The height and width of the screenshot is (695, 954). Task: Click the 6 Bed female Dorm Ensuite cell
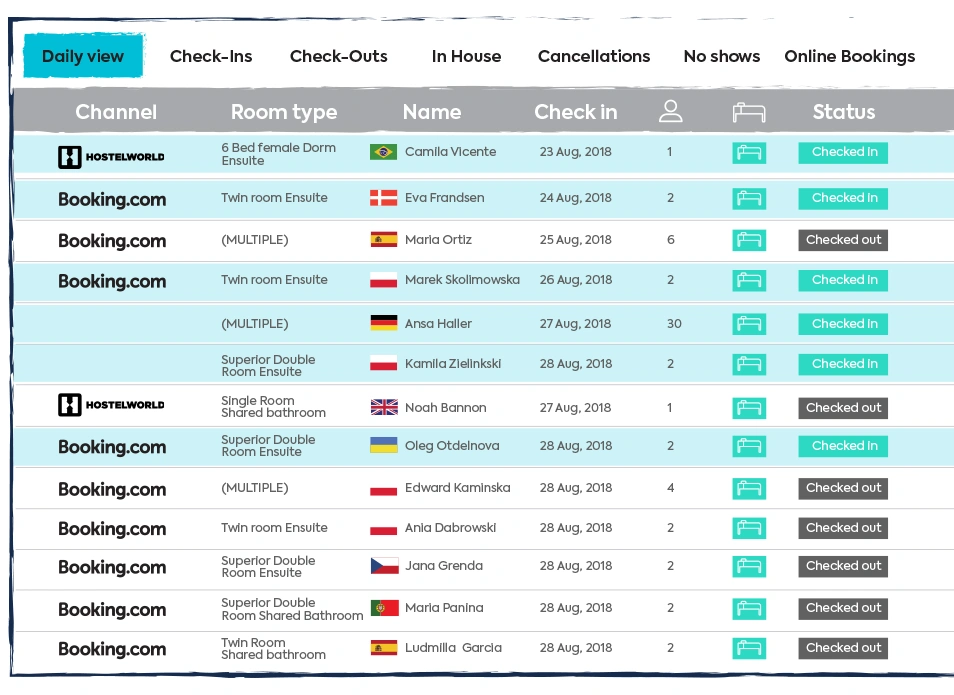[x=279, y=154]
